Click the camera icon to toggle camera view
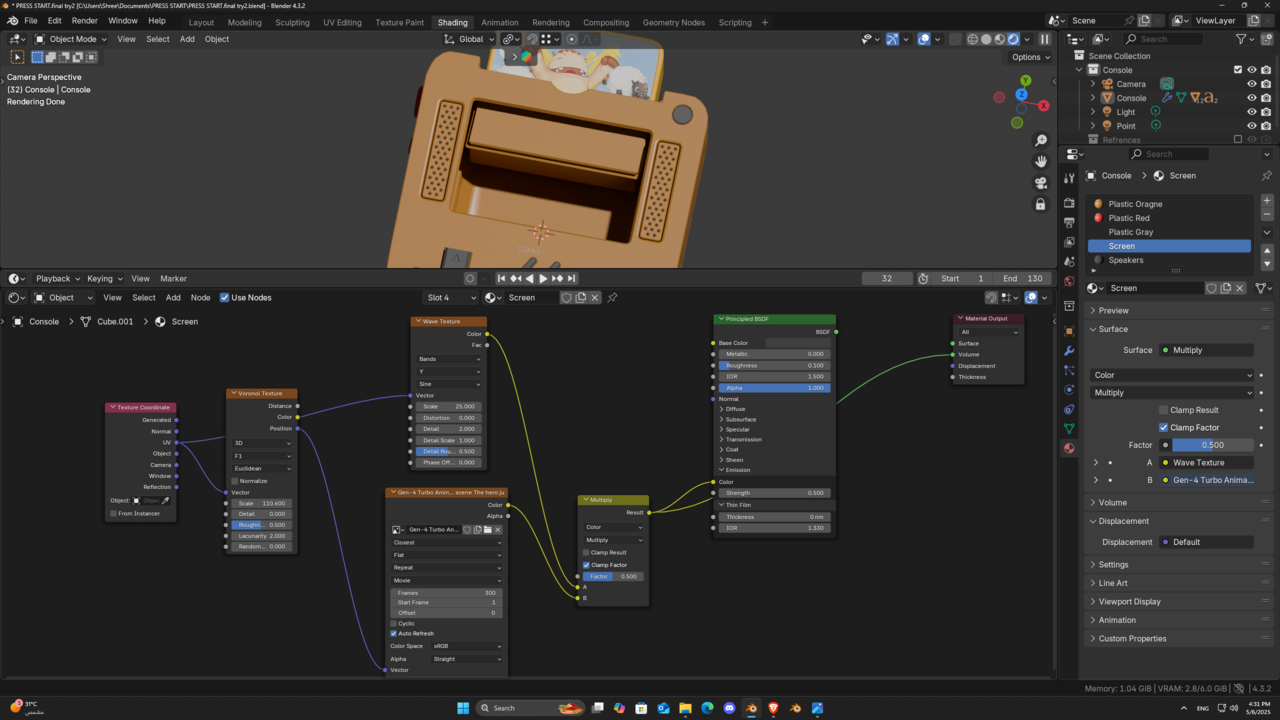 click(1041, 181)
